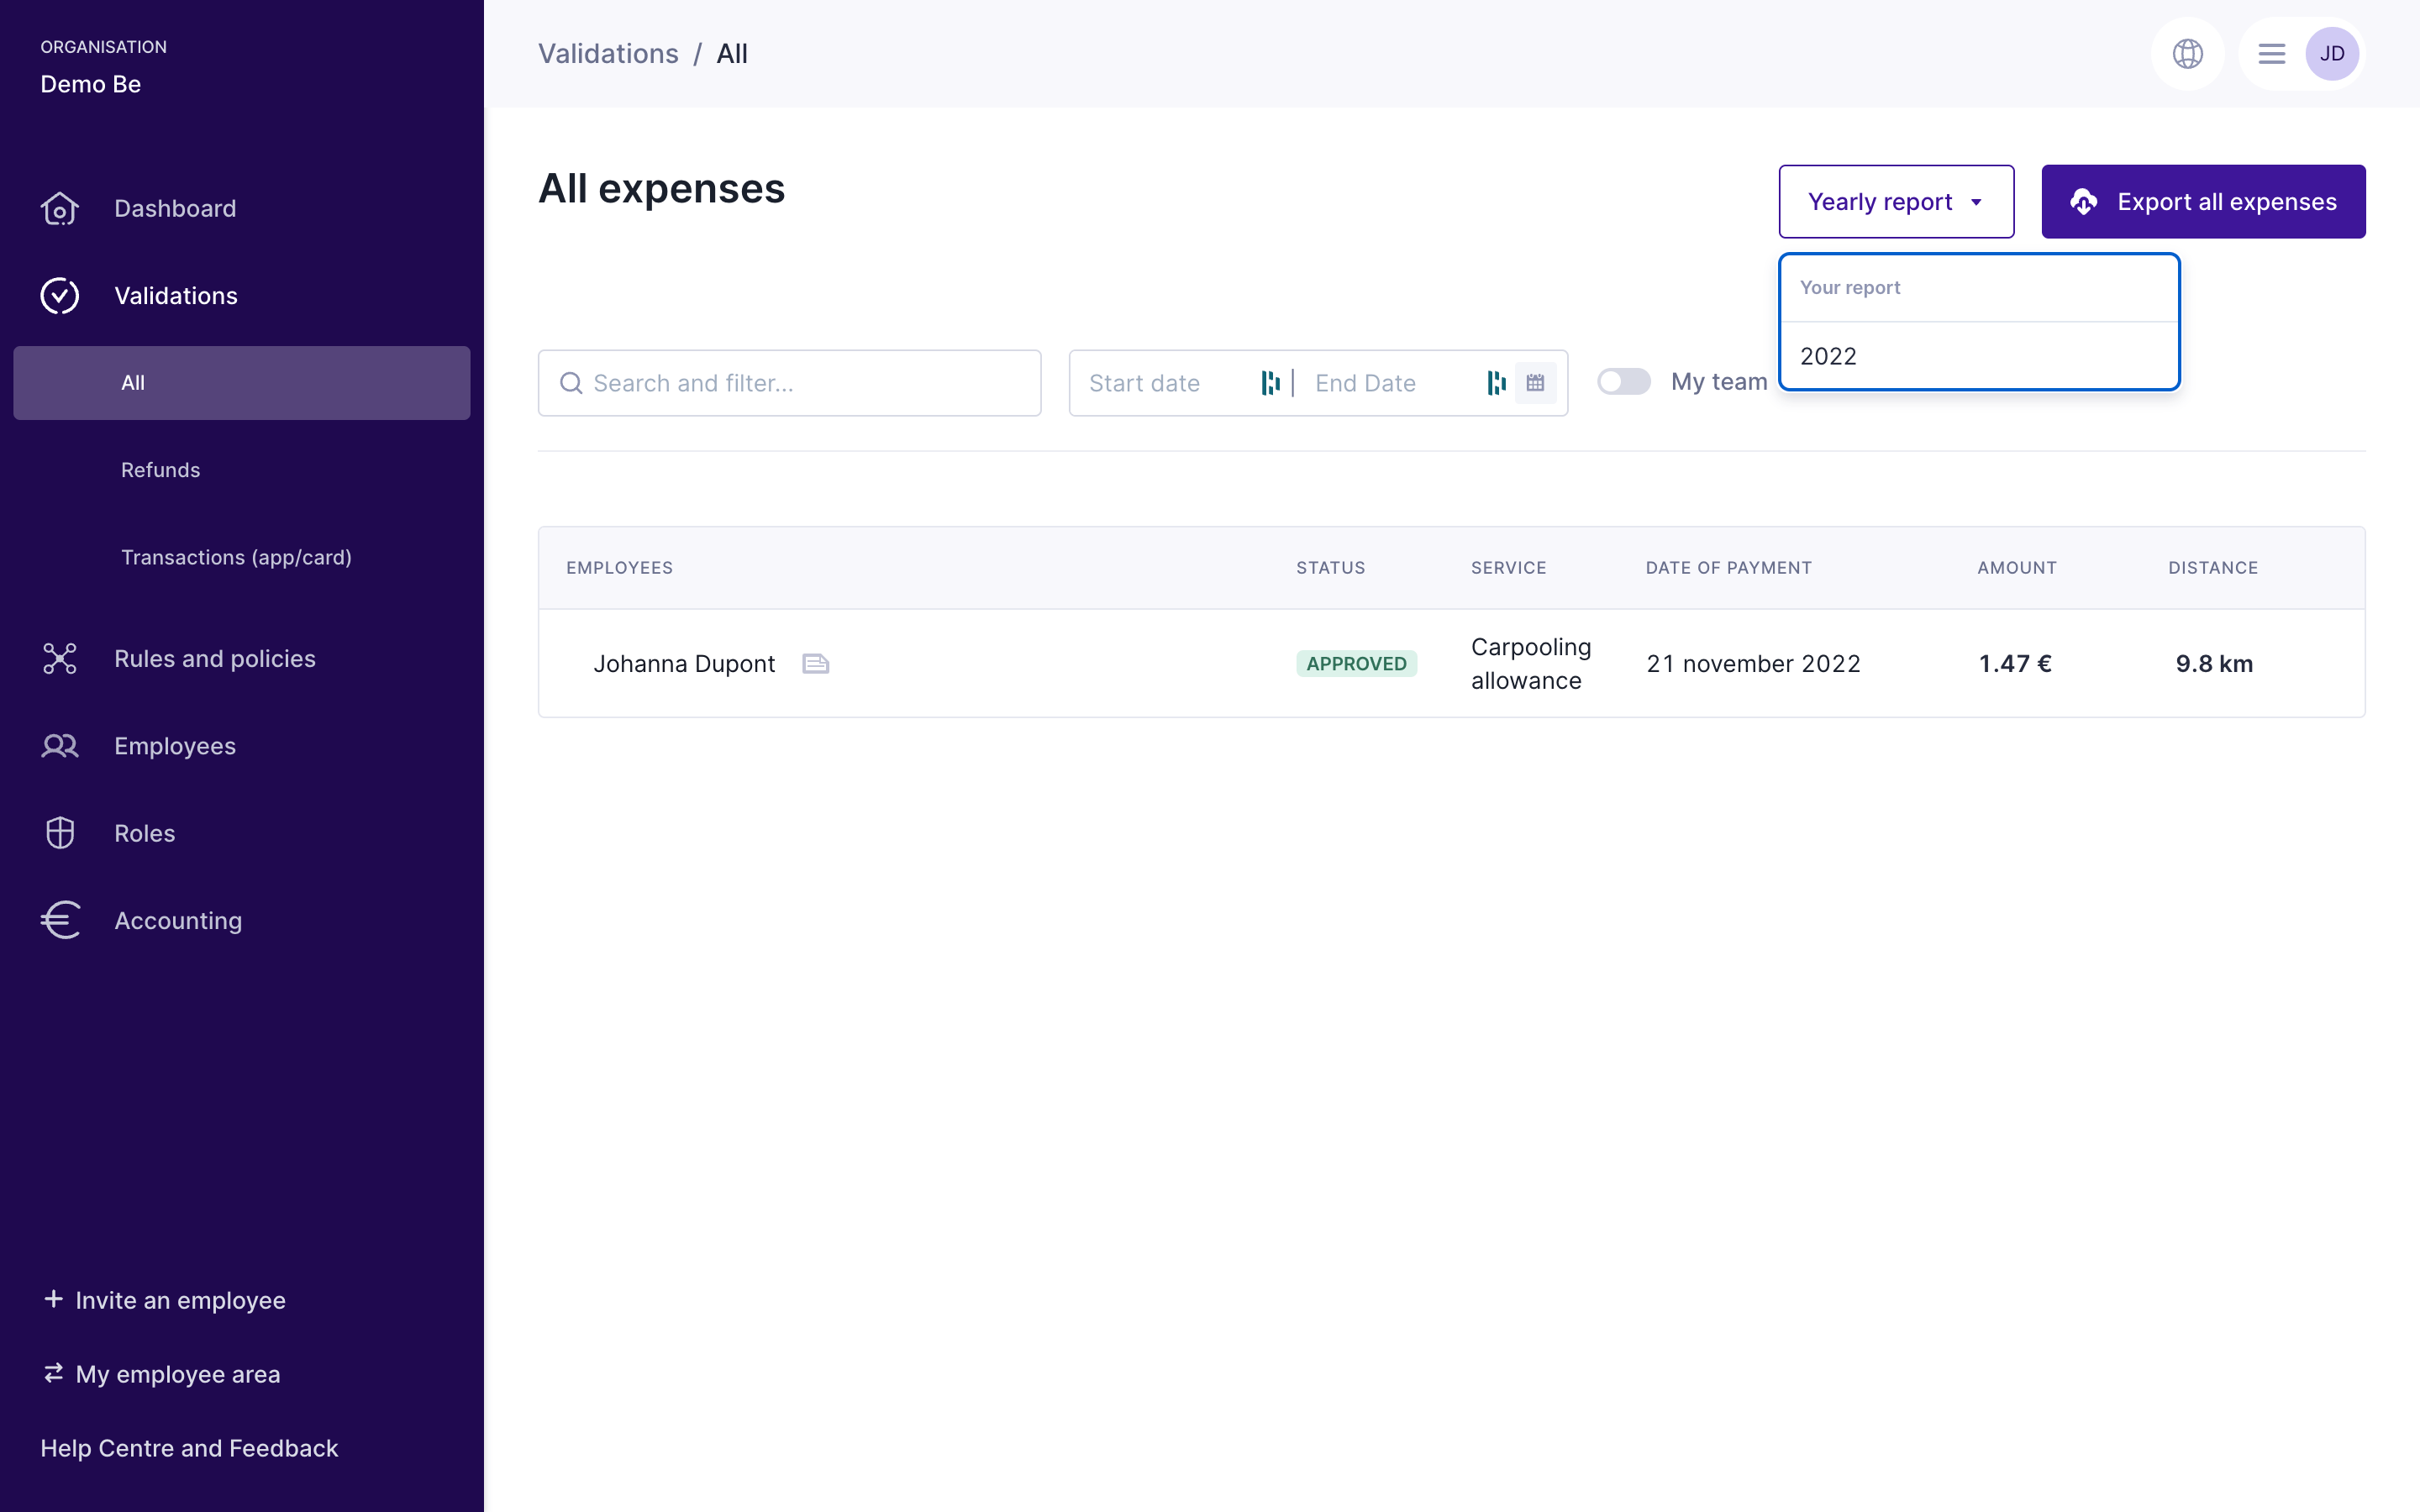Click the JD user avatar
The width and height of the screenshot is (2420, 1512).
(2331, 54)
